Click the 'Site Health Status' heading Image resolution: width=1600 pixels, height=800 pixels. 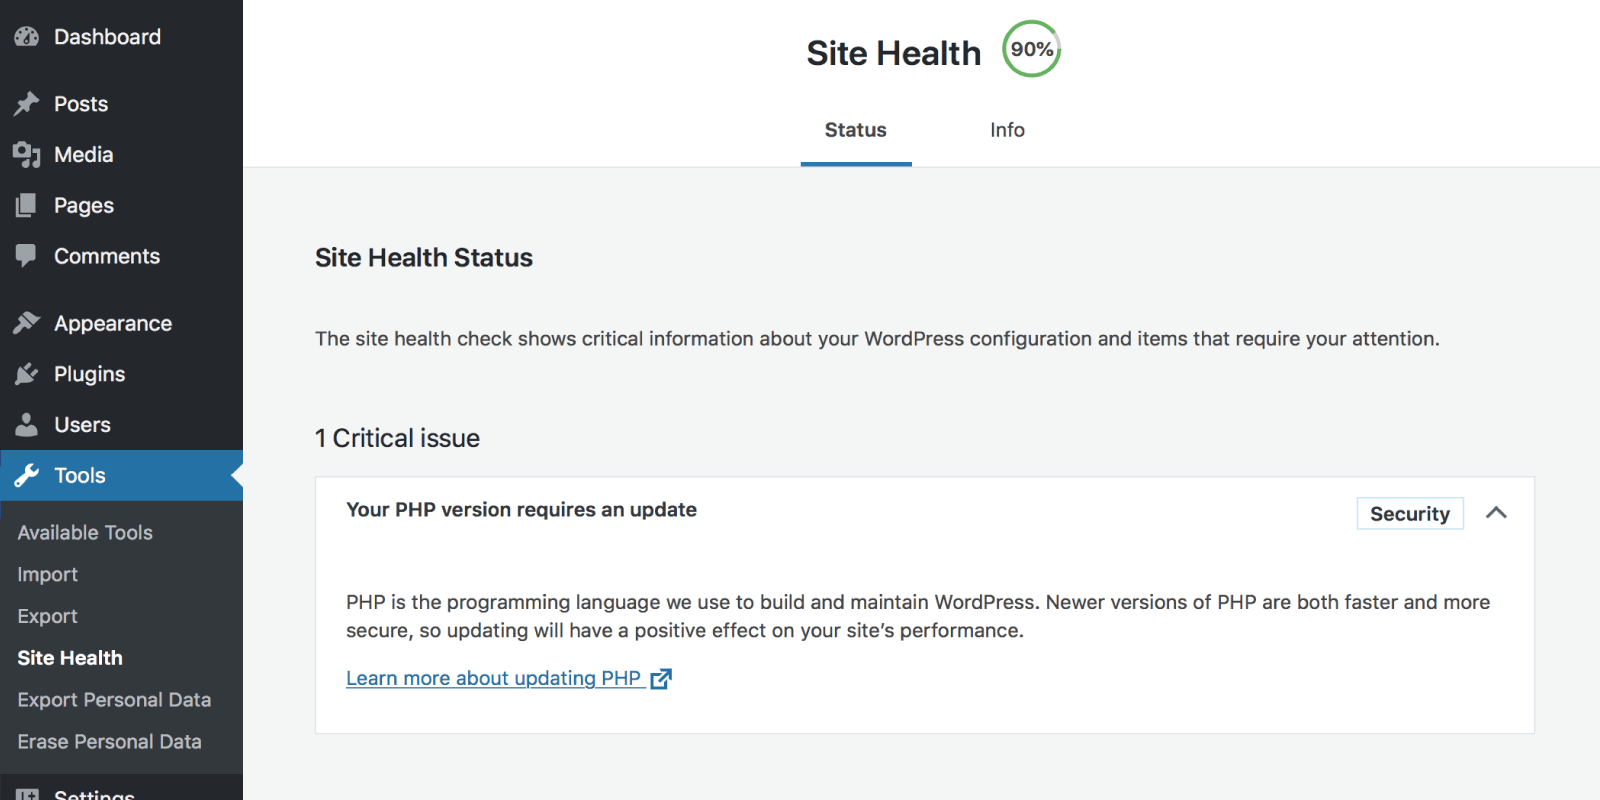click(424, 258)
